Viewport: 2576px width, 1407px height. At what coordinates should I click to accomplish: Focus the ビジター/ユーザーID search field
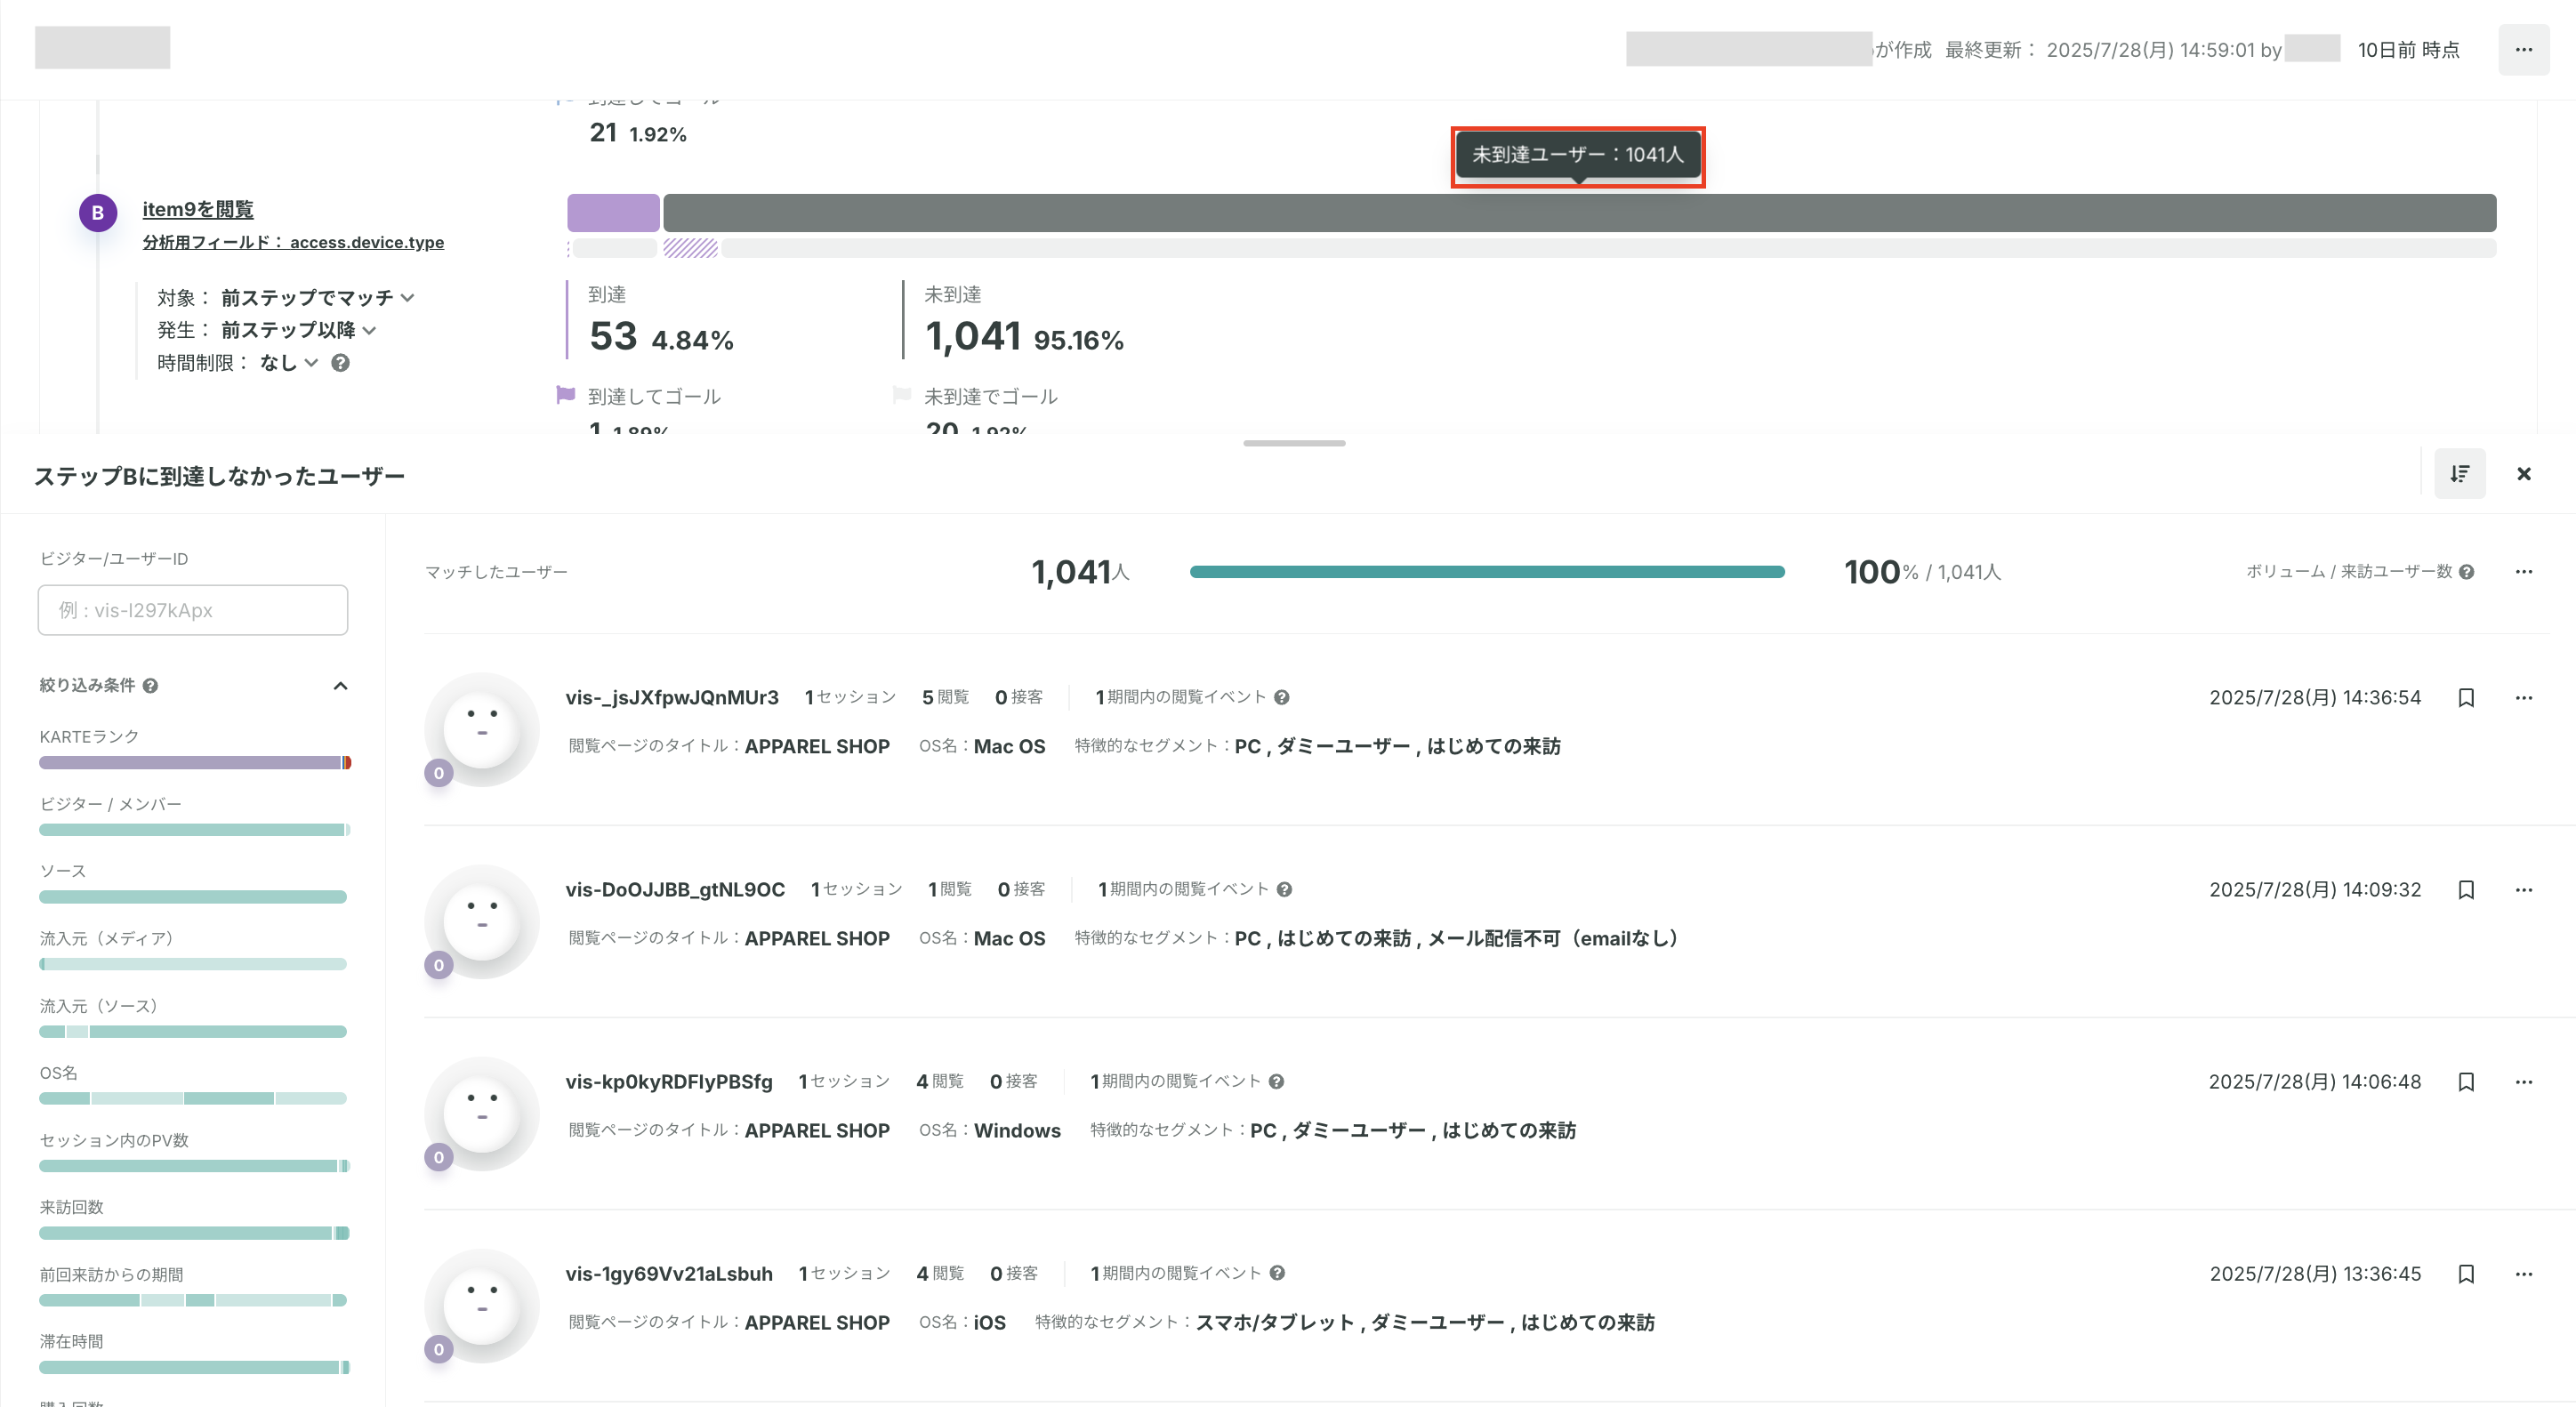(193, 610)
